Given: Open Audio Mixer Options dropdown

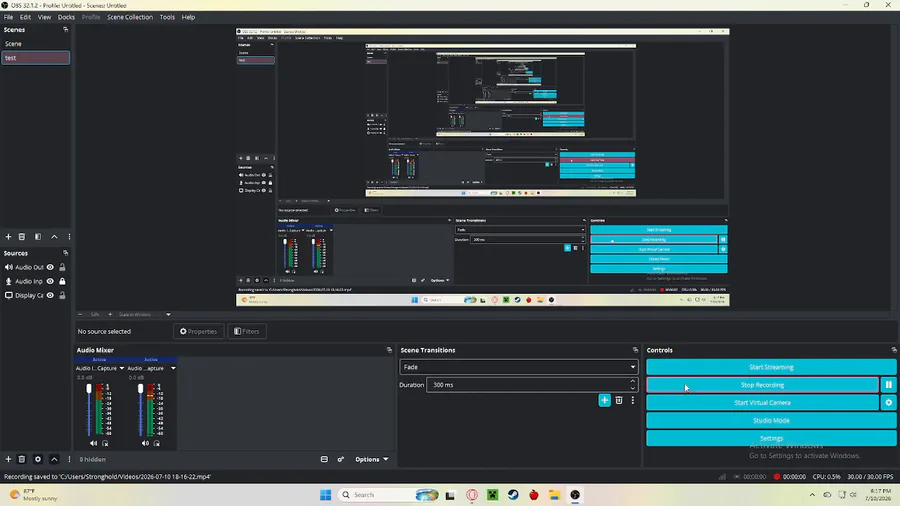Looking at the screenshot, I should point(371,459).
